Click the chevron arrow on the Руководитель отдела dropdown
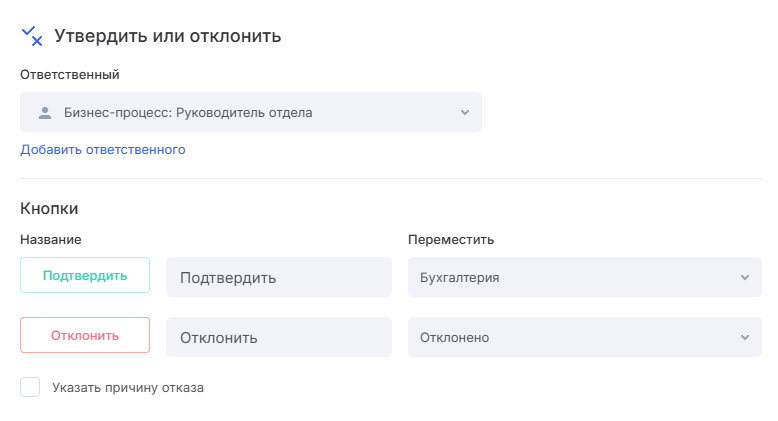 (465, 113)
